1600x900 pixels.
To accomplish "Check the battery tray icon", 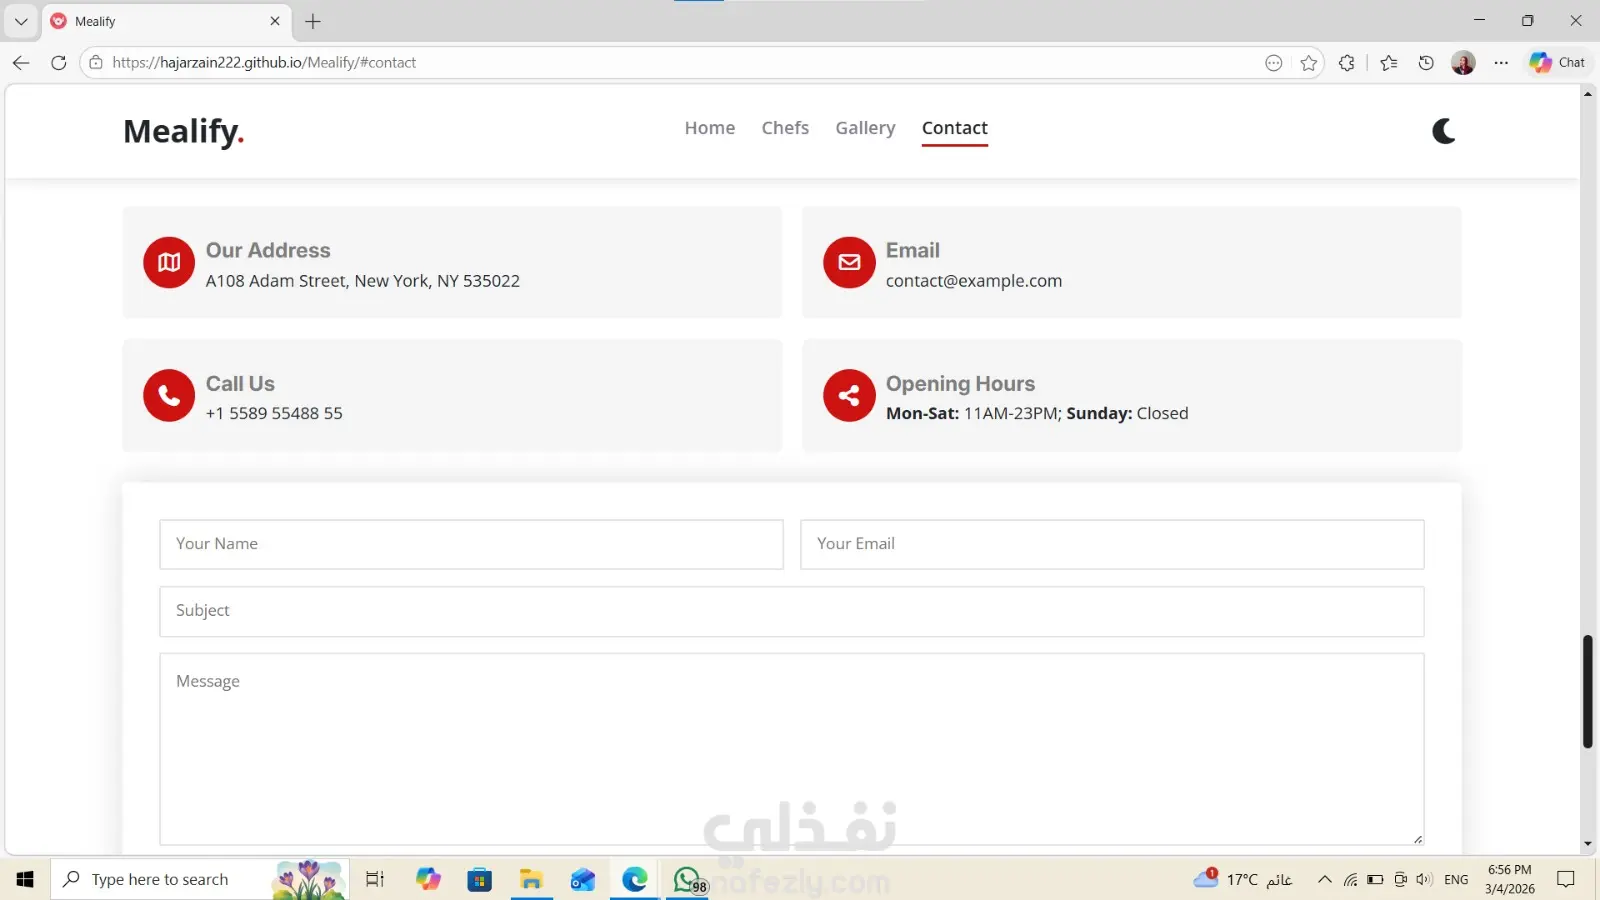I will 1375,880.
